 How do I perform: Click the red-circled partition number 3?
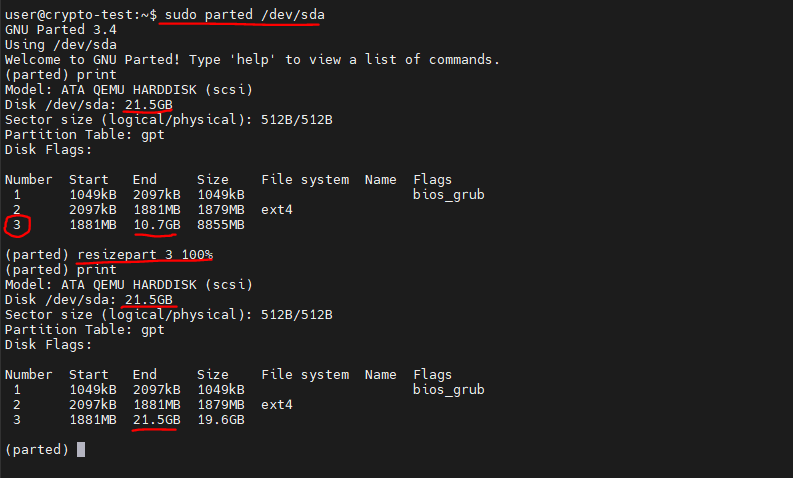[17, 225]
